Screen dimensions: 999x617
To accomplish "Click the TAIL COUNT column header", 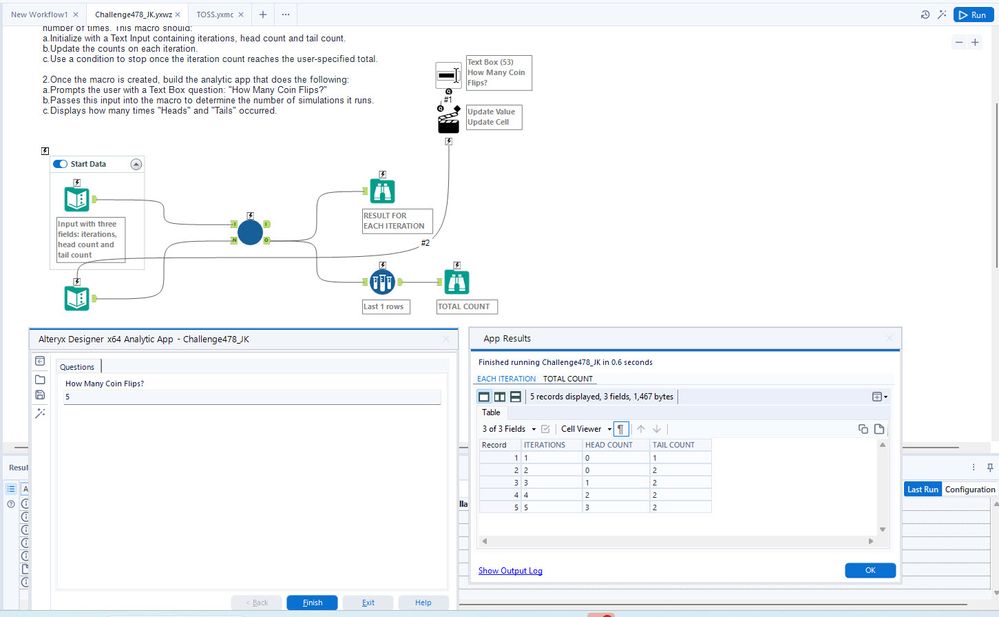I will tap(680, 445).
